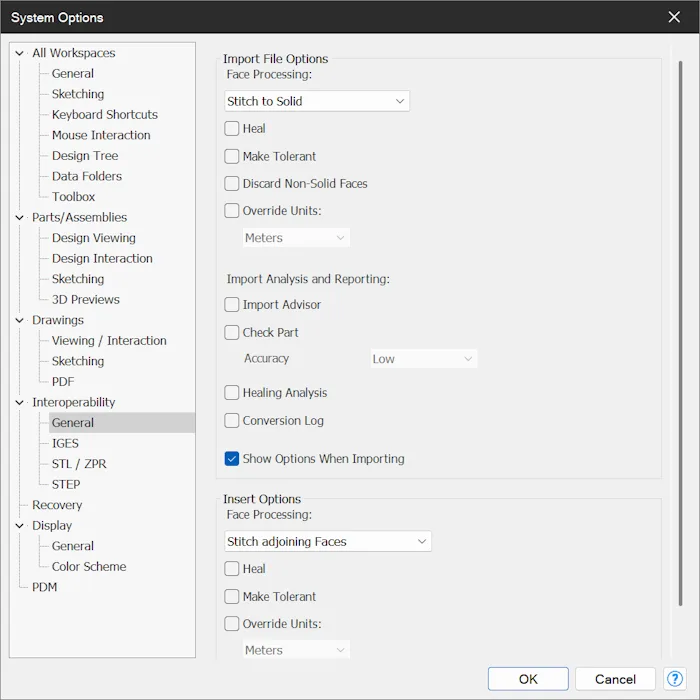Open the Stitch to Solid dropdown
The height and width of the screenshot is (700, 700).
[x=317, y=101]
